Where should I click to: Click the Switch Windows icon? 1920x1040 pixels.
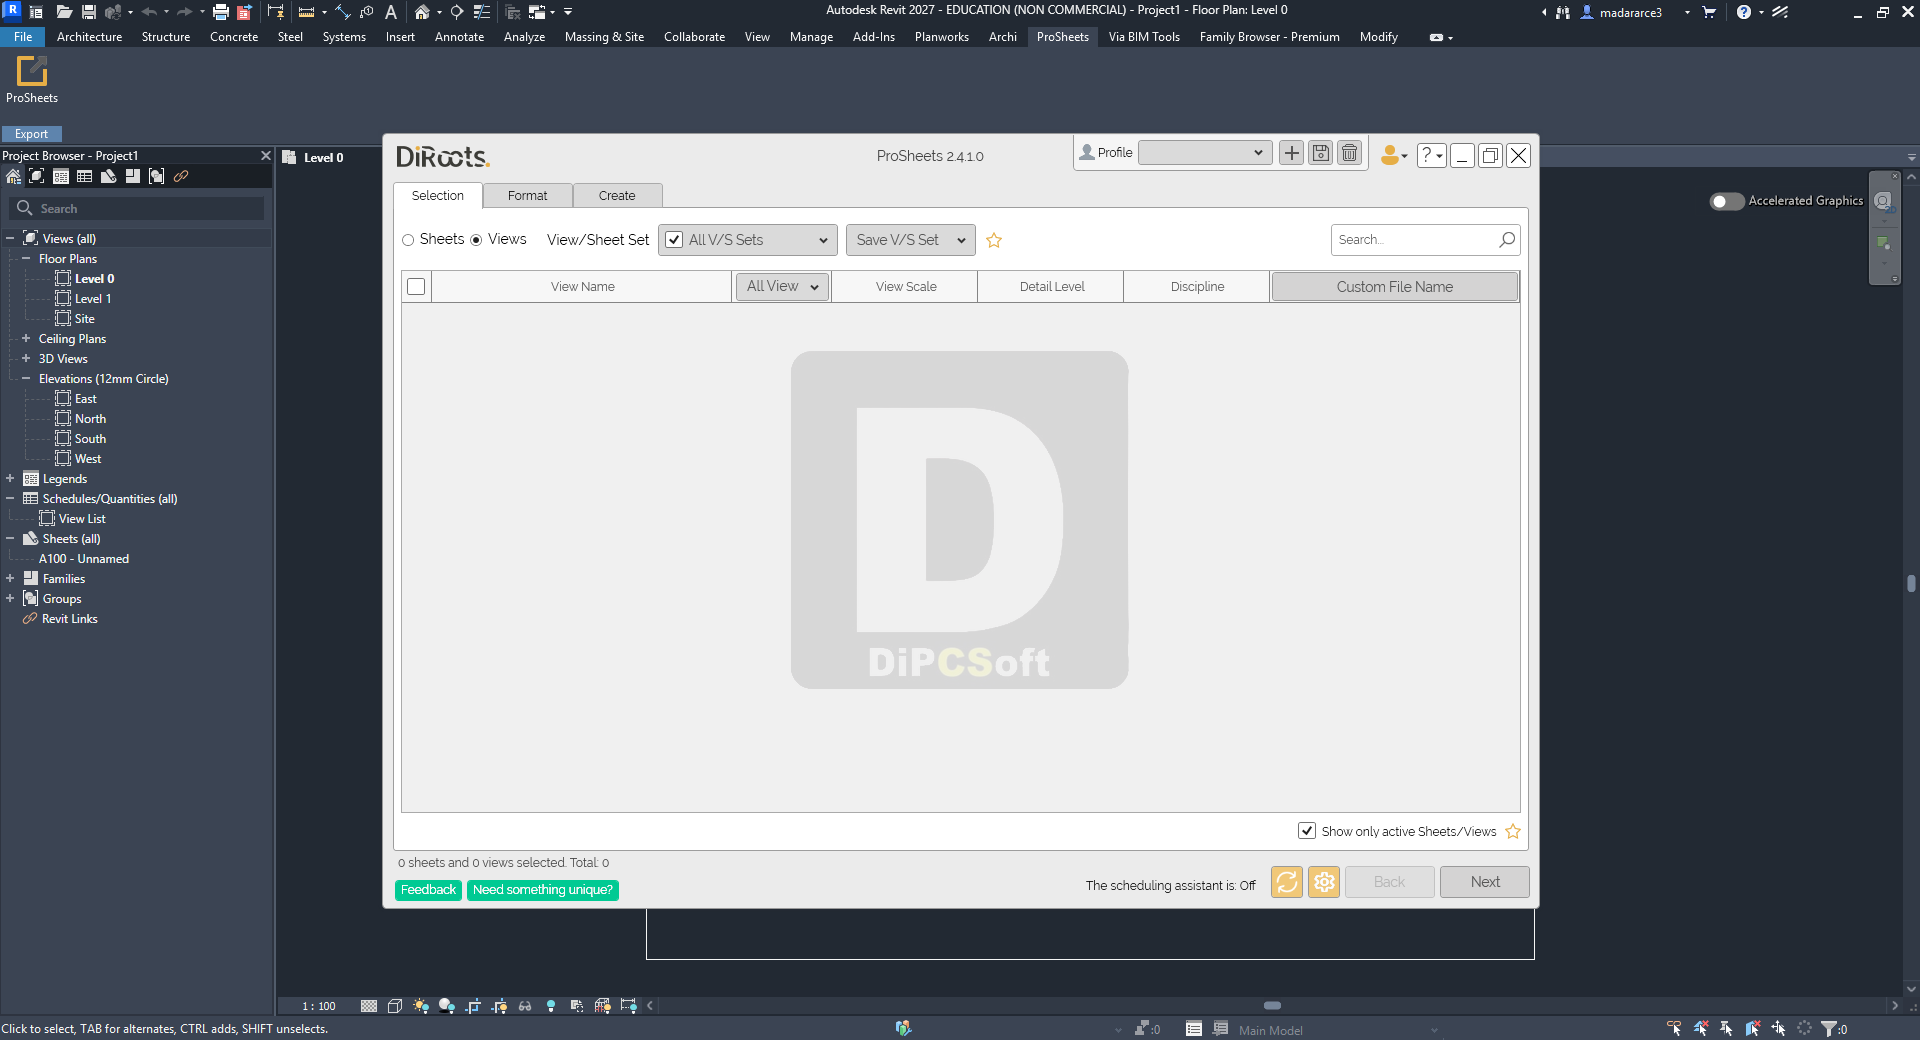coord(538,12)
